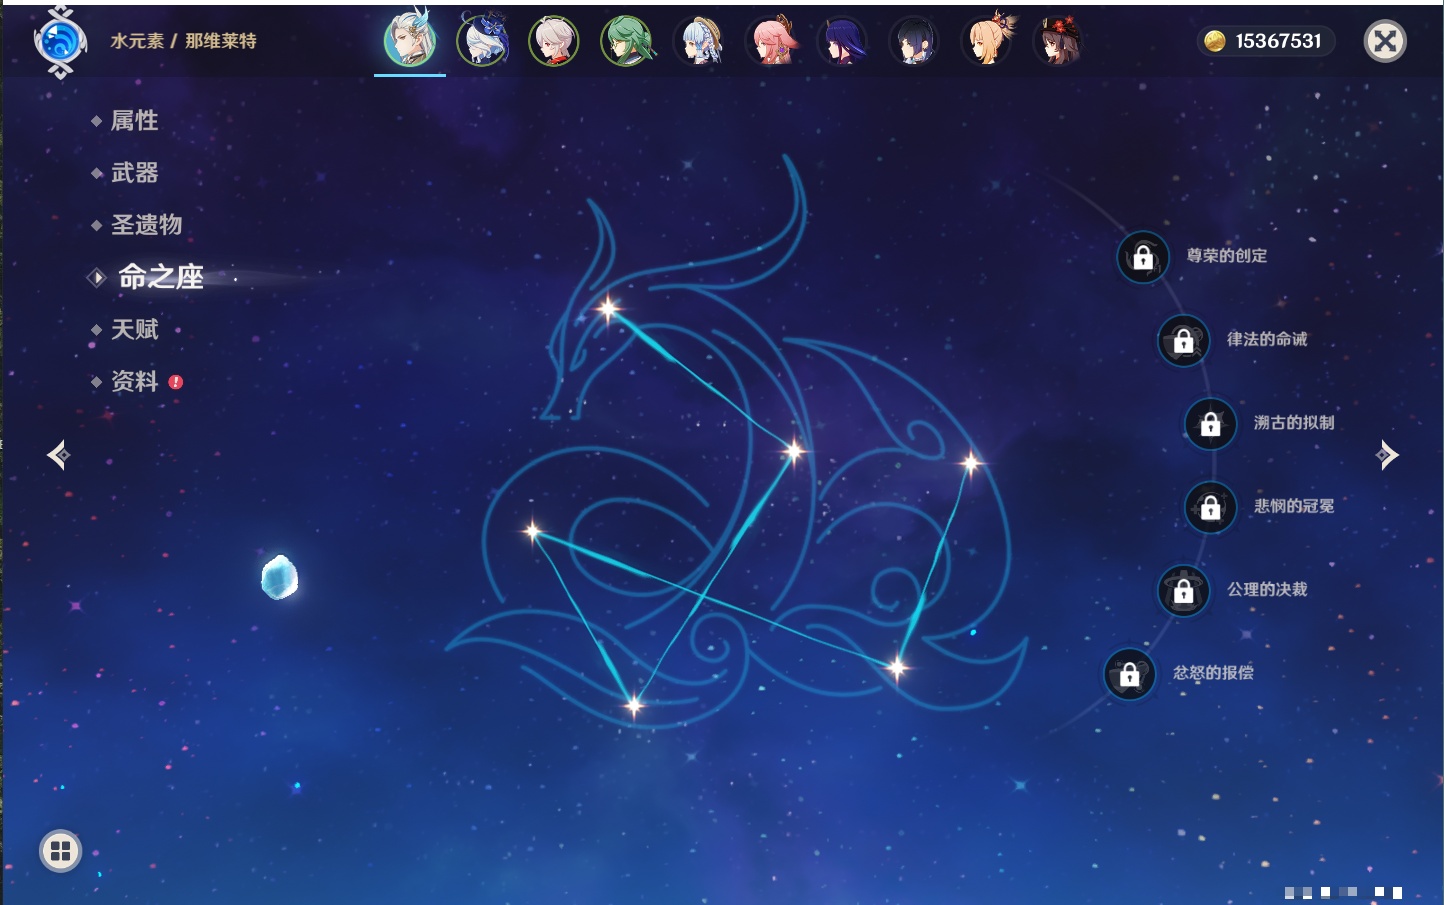Open the 圣遗物 artifacts section
This screenshot has height=905, width=1444.
[x=146, y=225]
